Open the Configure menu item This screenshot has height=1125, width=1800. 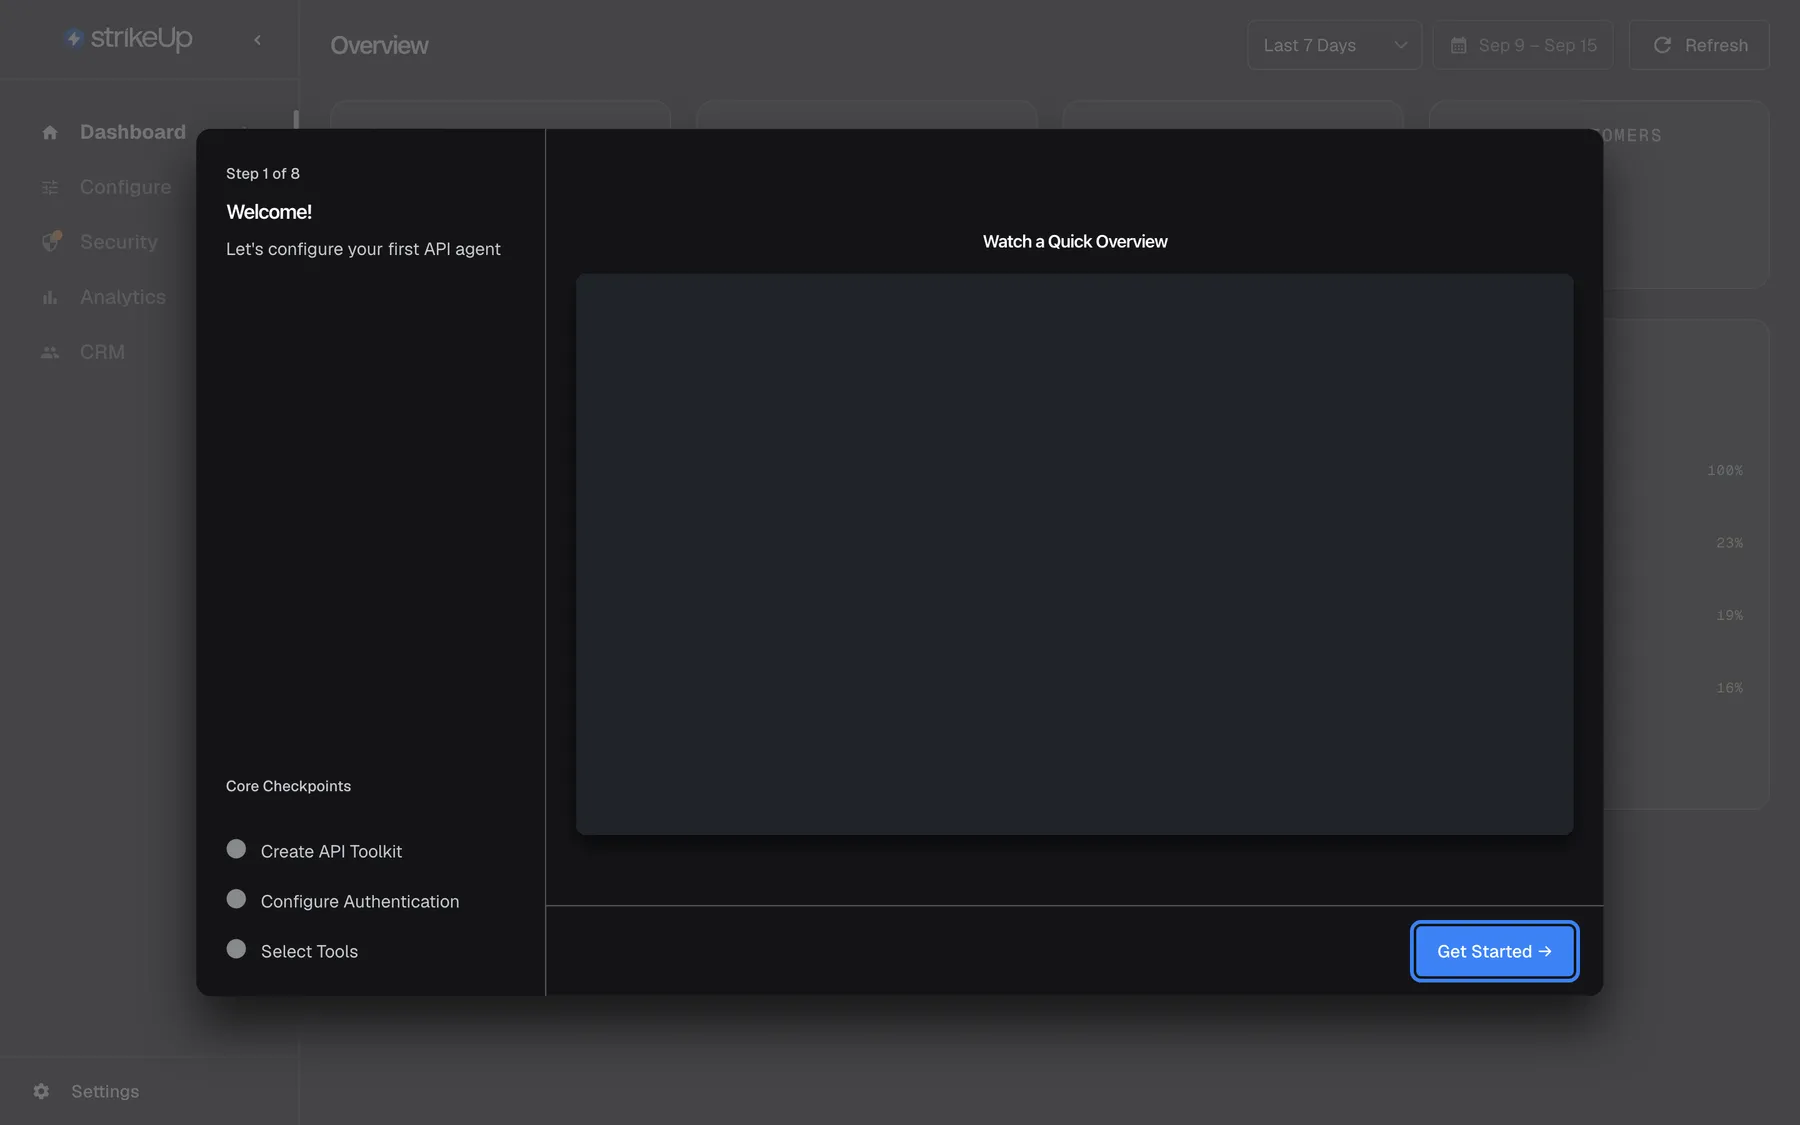point(126,187)
